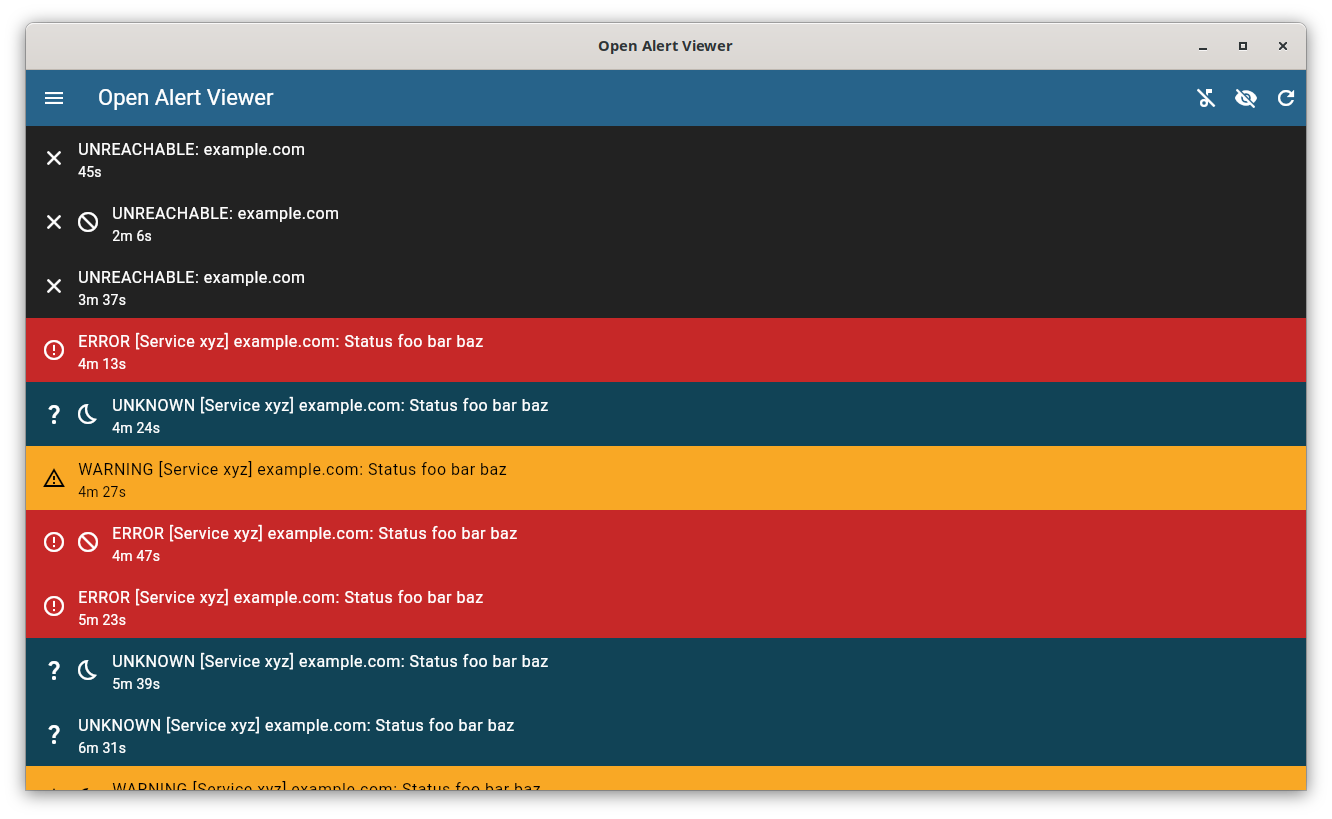This screenshot has height=819, width=1332.
Task: Select the WARNING alert aged 4m 27s
Action: [666, 478]
